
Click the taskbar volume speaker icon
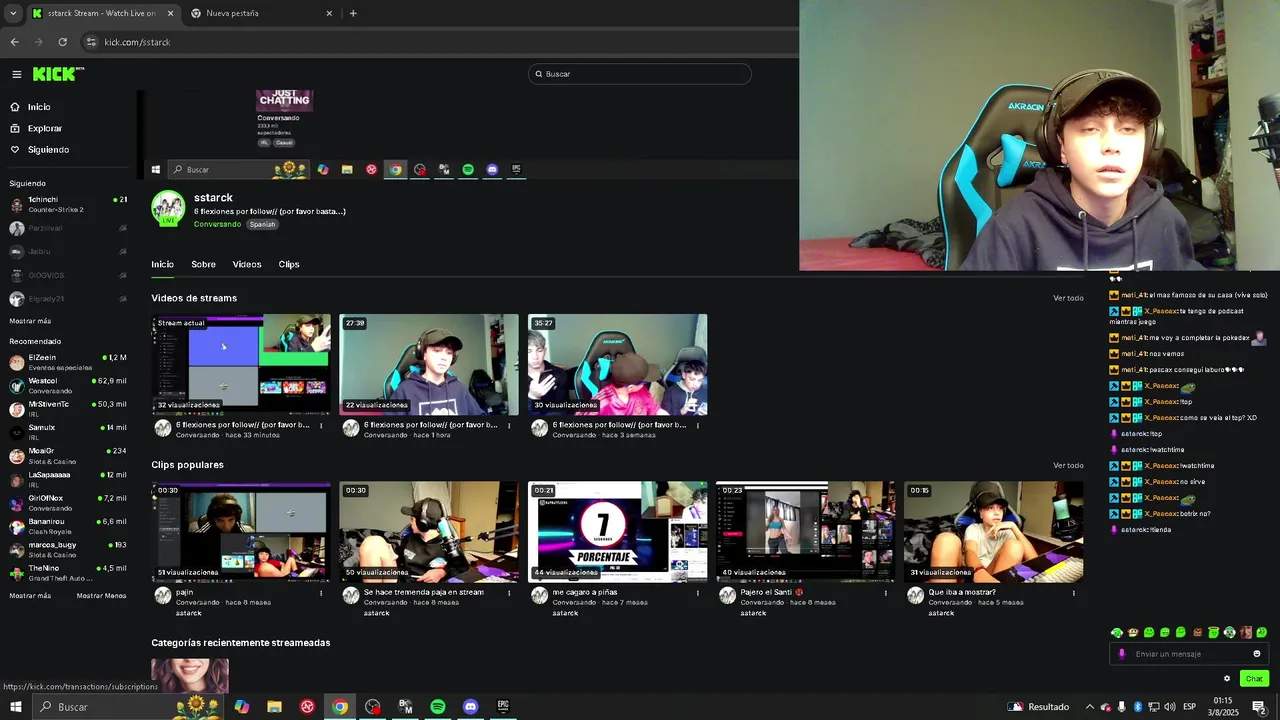click(x=1169, y=707)
